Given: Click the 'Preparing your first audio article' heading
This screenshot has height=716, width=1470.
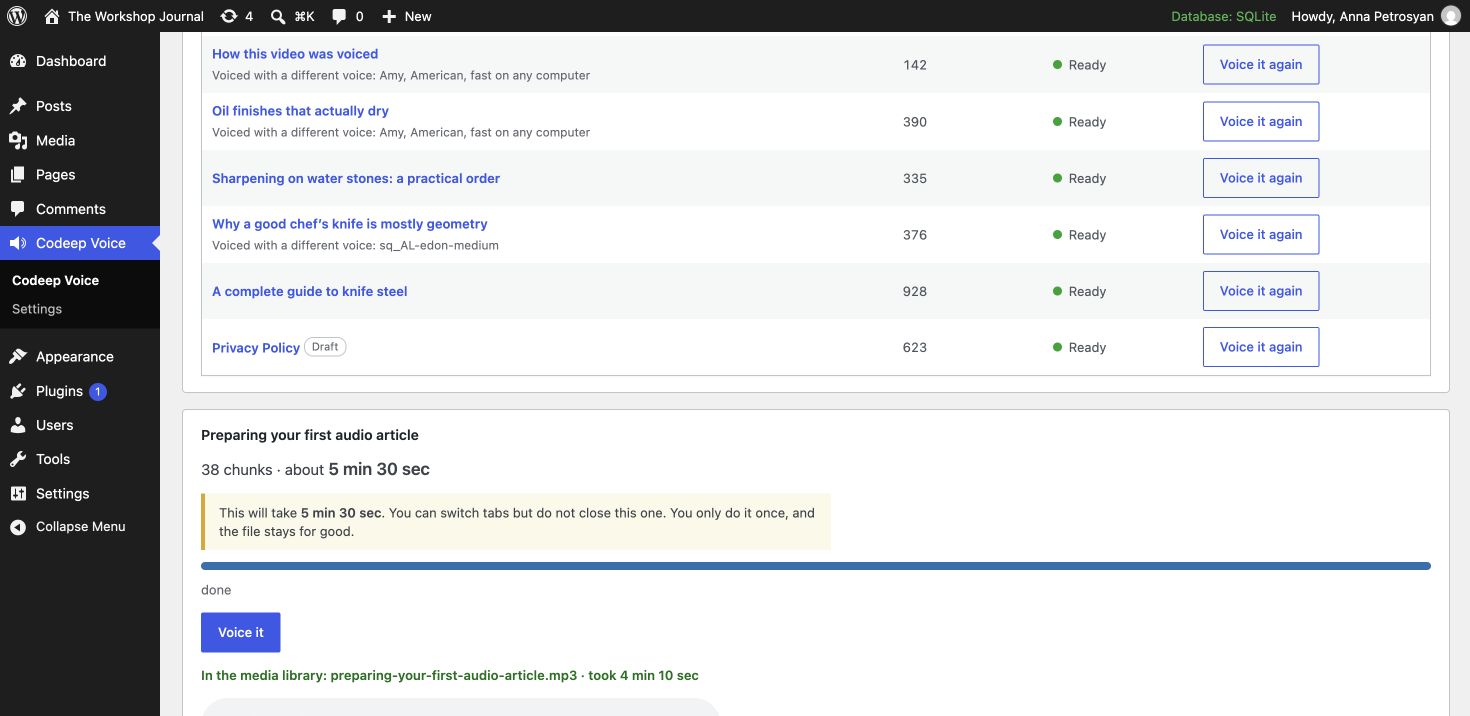Looking at the screenshot, I should click(x=310, y=435).
